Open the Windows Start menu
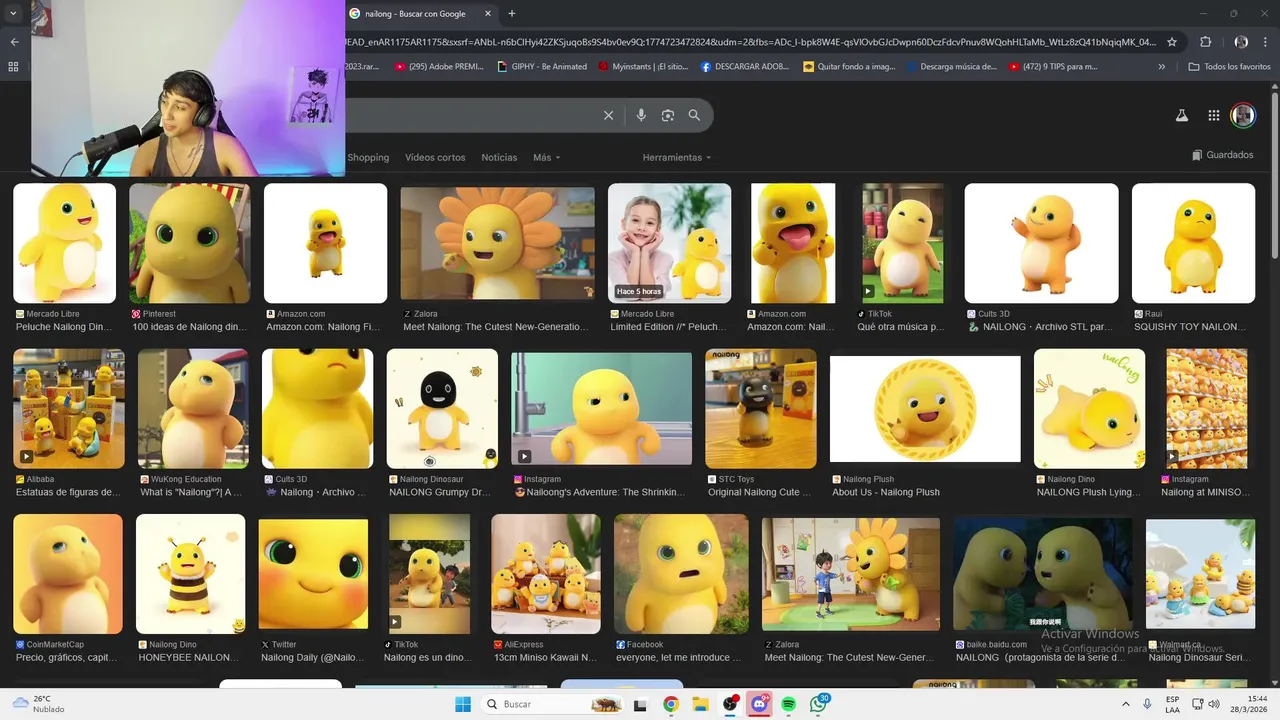Image resolution: width=1280 pixels, height=720 pixels. click(x=463, y=704)
